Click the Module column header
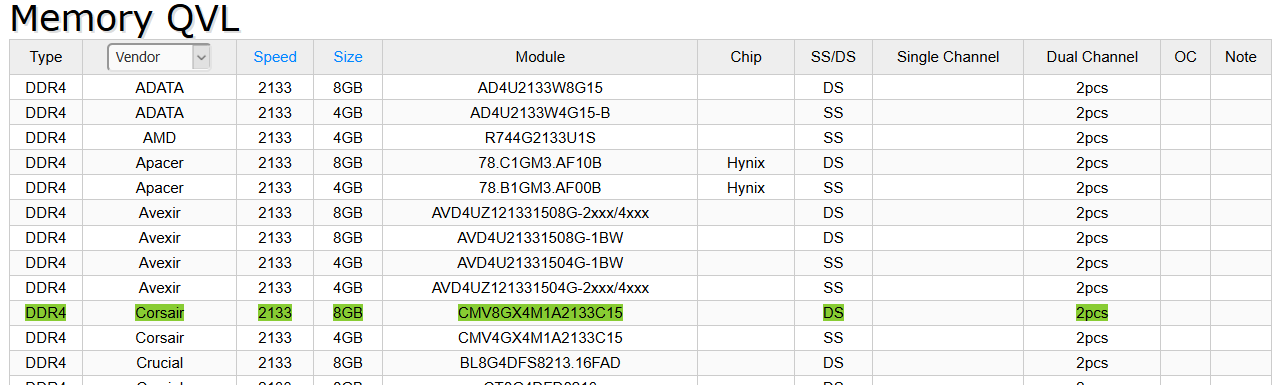This screenshot has height=385, width=1281. click(x=540, y=57)
